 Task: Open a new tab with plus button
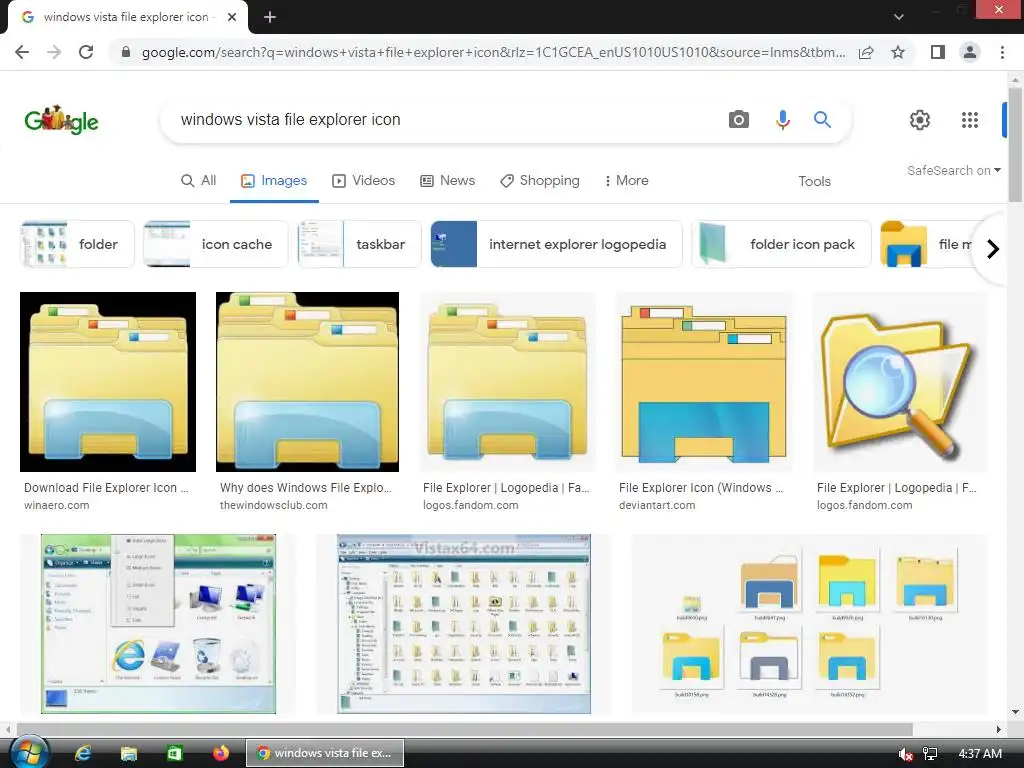click(270, 17)
